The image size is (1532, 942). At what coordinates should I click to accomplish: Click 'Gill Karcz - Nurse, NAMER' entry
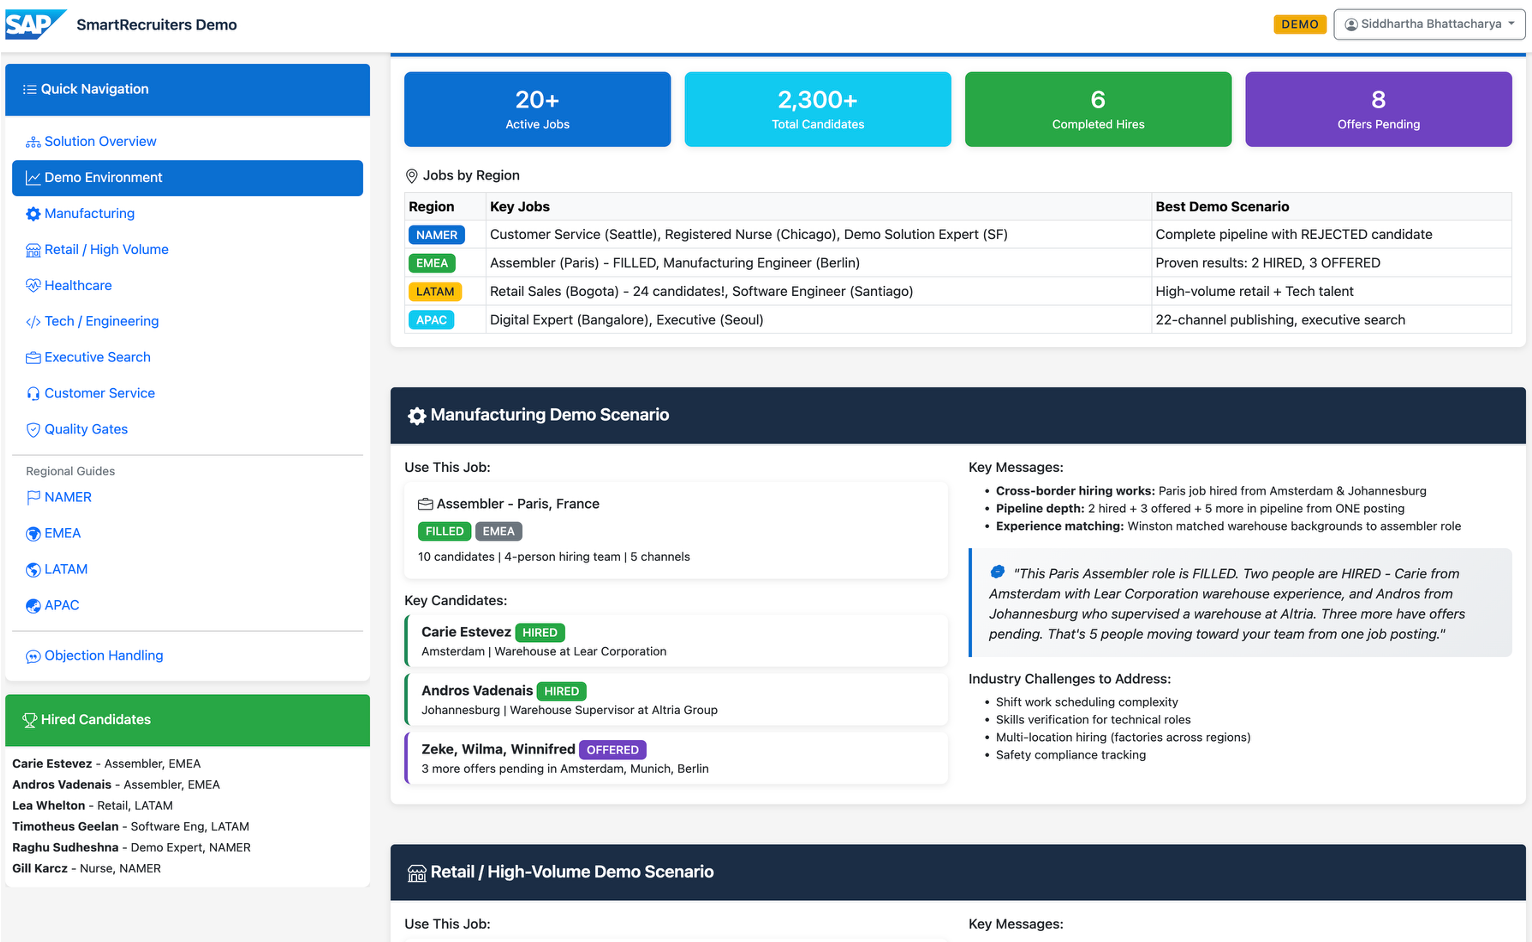[86, 869]
